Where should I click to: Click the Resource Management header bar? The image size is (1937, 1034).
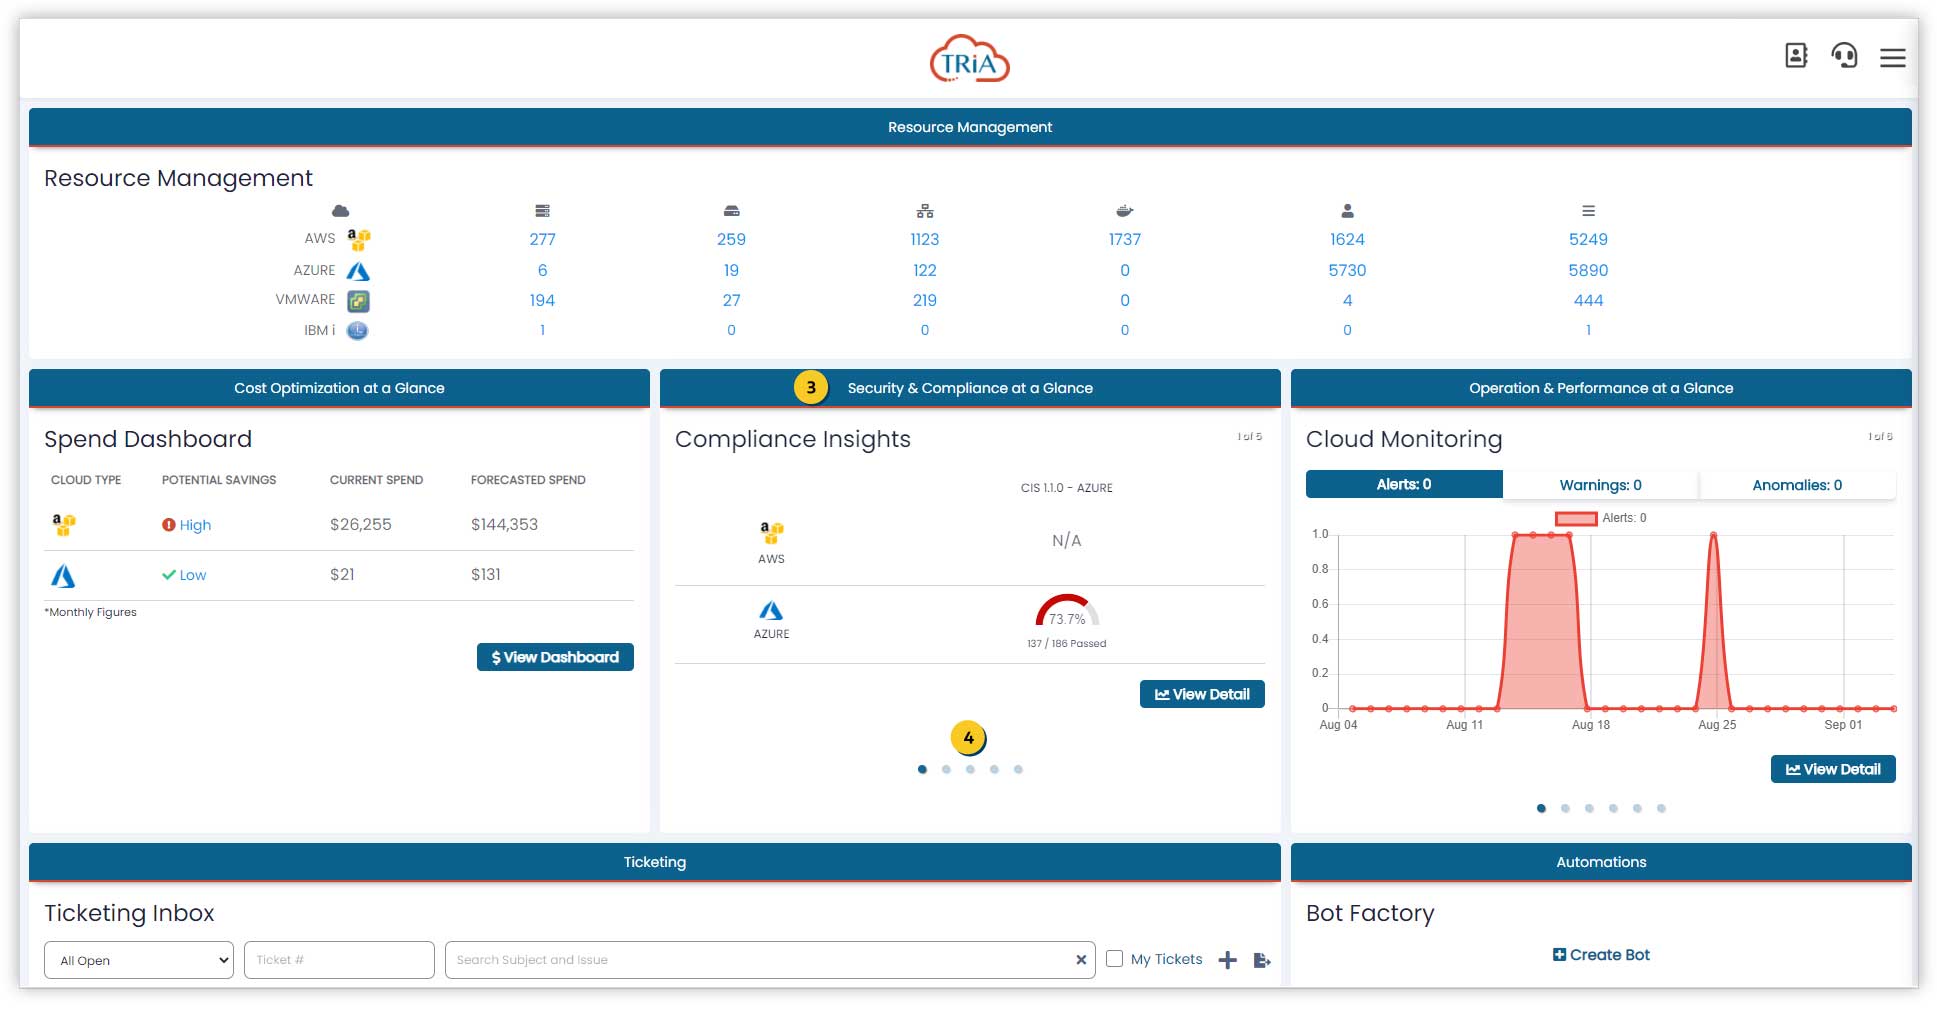coord(970,127)
